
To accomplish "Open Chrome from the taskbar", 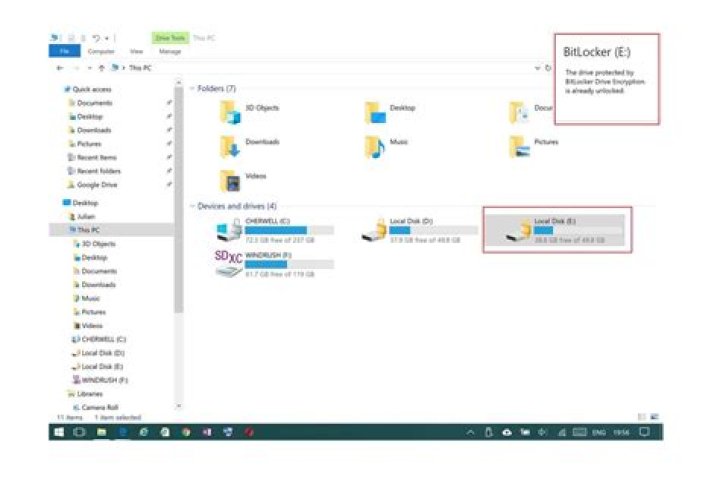I will pyautogui.click(x=186, y=432).
